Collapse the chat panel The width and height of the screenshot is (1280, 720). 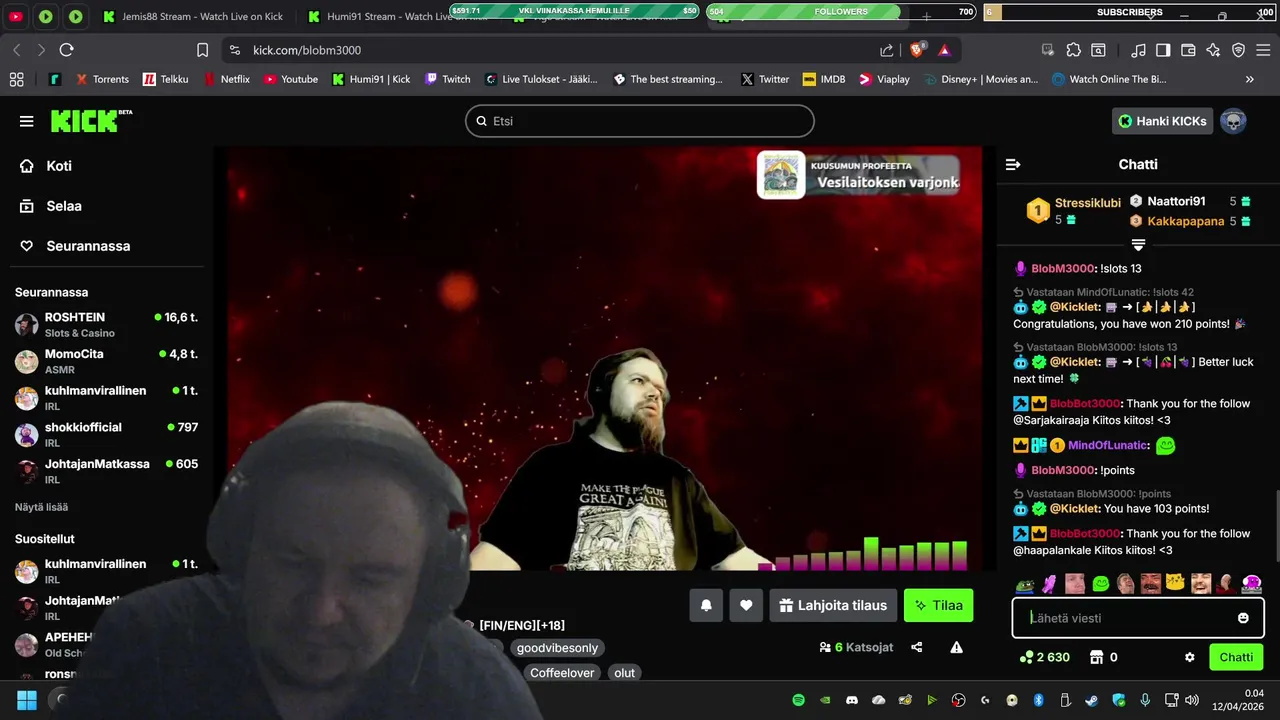[1013, 164]
